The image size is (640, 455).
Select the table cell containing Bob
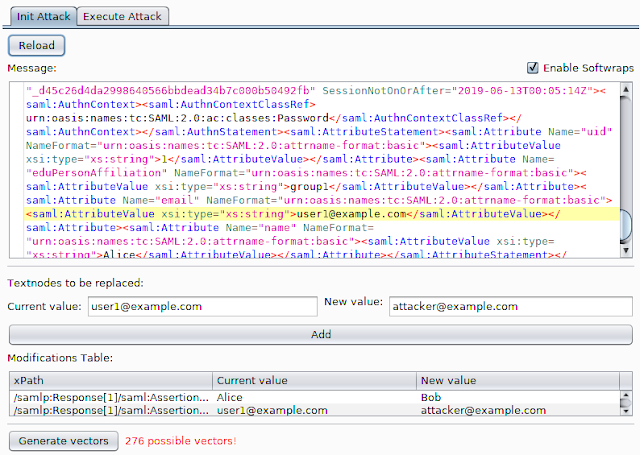518,397
